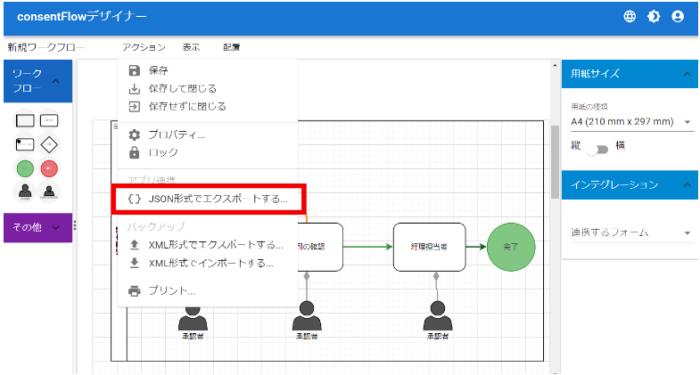Select the diamond decision shape
Image resolution: width=700 pixels, height=375 pixels.
(x=49, y=145)
